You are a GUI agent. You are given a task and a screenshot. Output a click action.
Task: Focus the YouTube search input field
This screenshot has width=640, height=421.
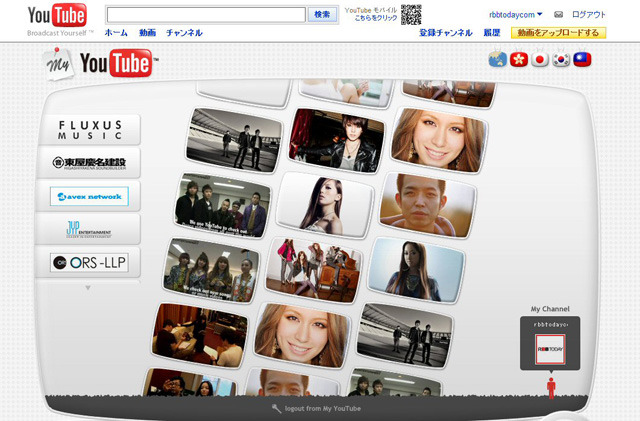(206, 15)
